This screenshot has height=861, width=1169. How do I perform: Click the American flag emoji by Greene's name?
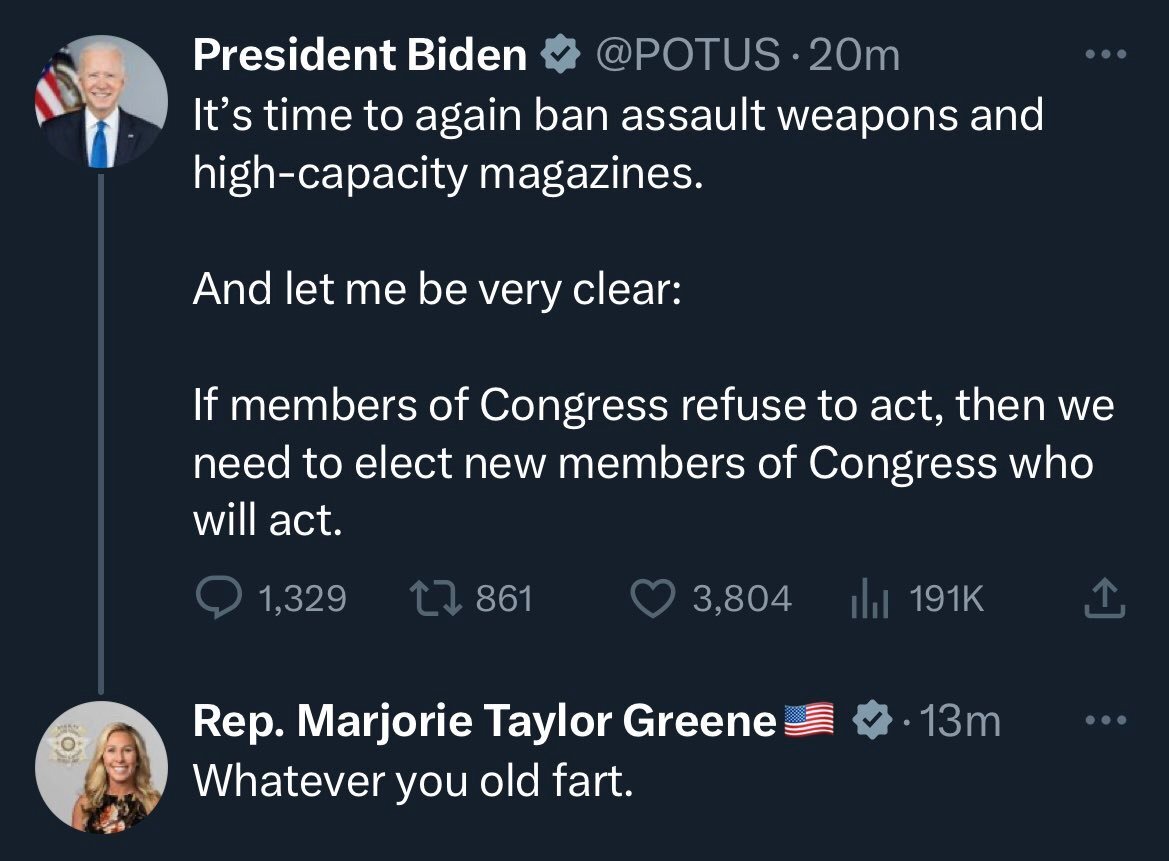809,719
